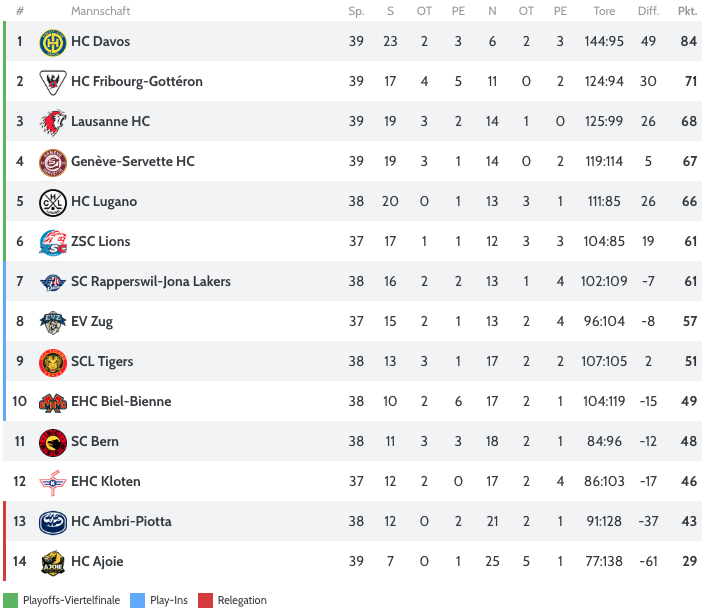Screen dimensions: 708x613
Task: Open the SC Rapperswil-Jona Lakers team page
Action: [150, 281]
